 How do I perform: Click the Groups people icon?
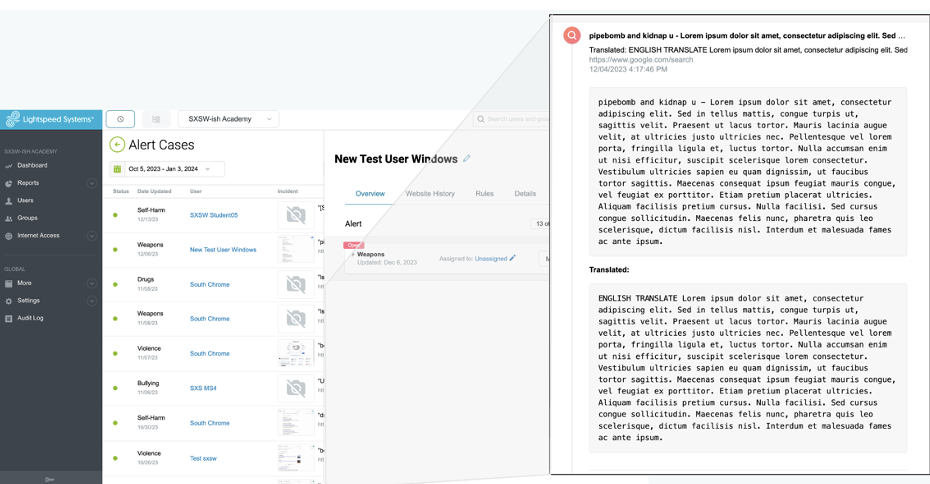[x=8, y=219]
